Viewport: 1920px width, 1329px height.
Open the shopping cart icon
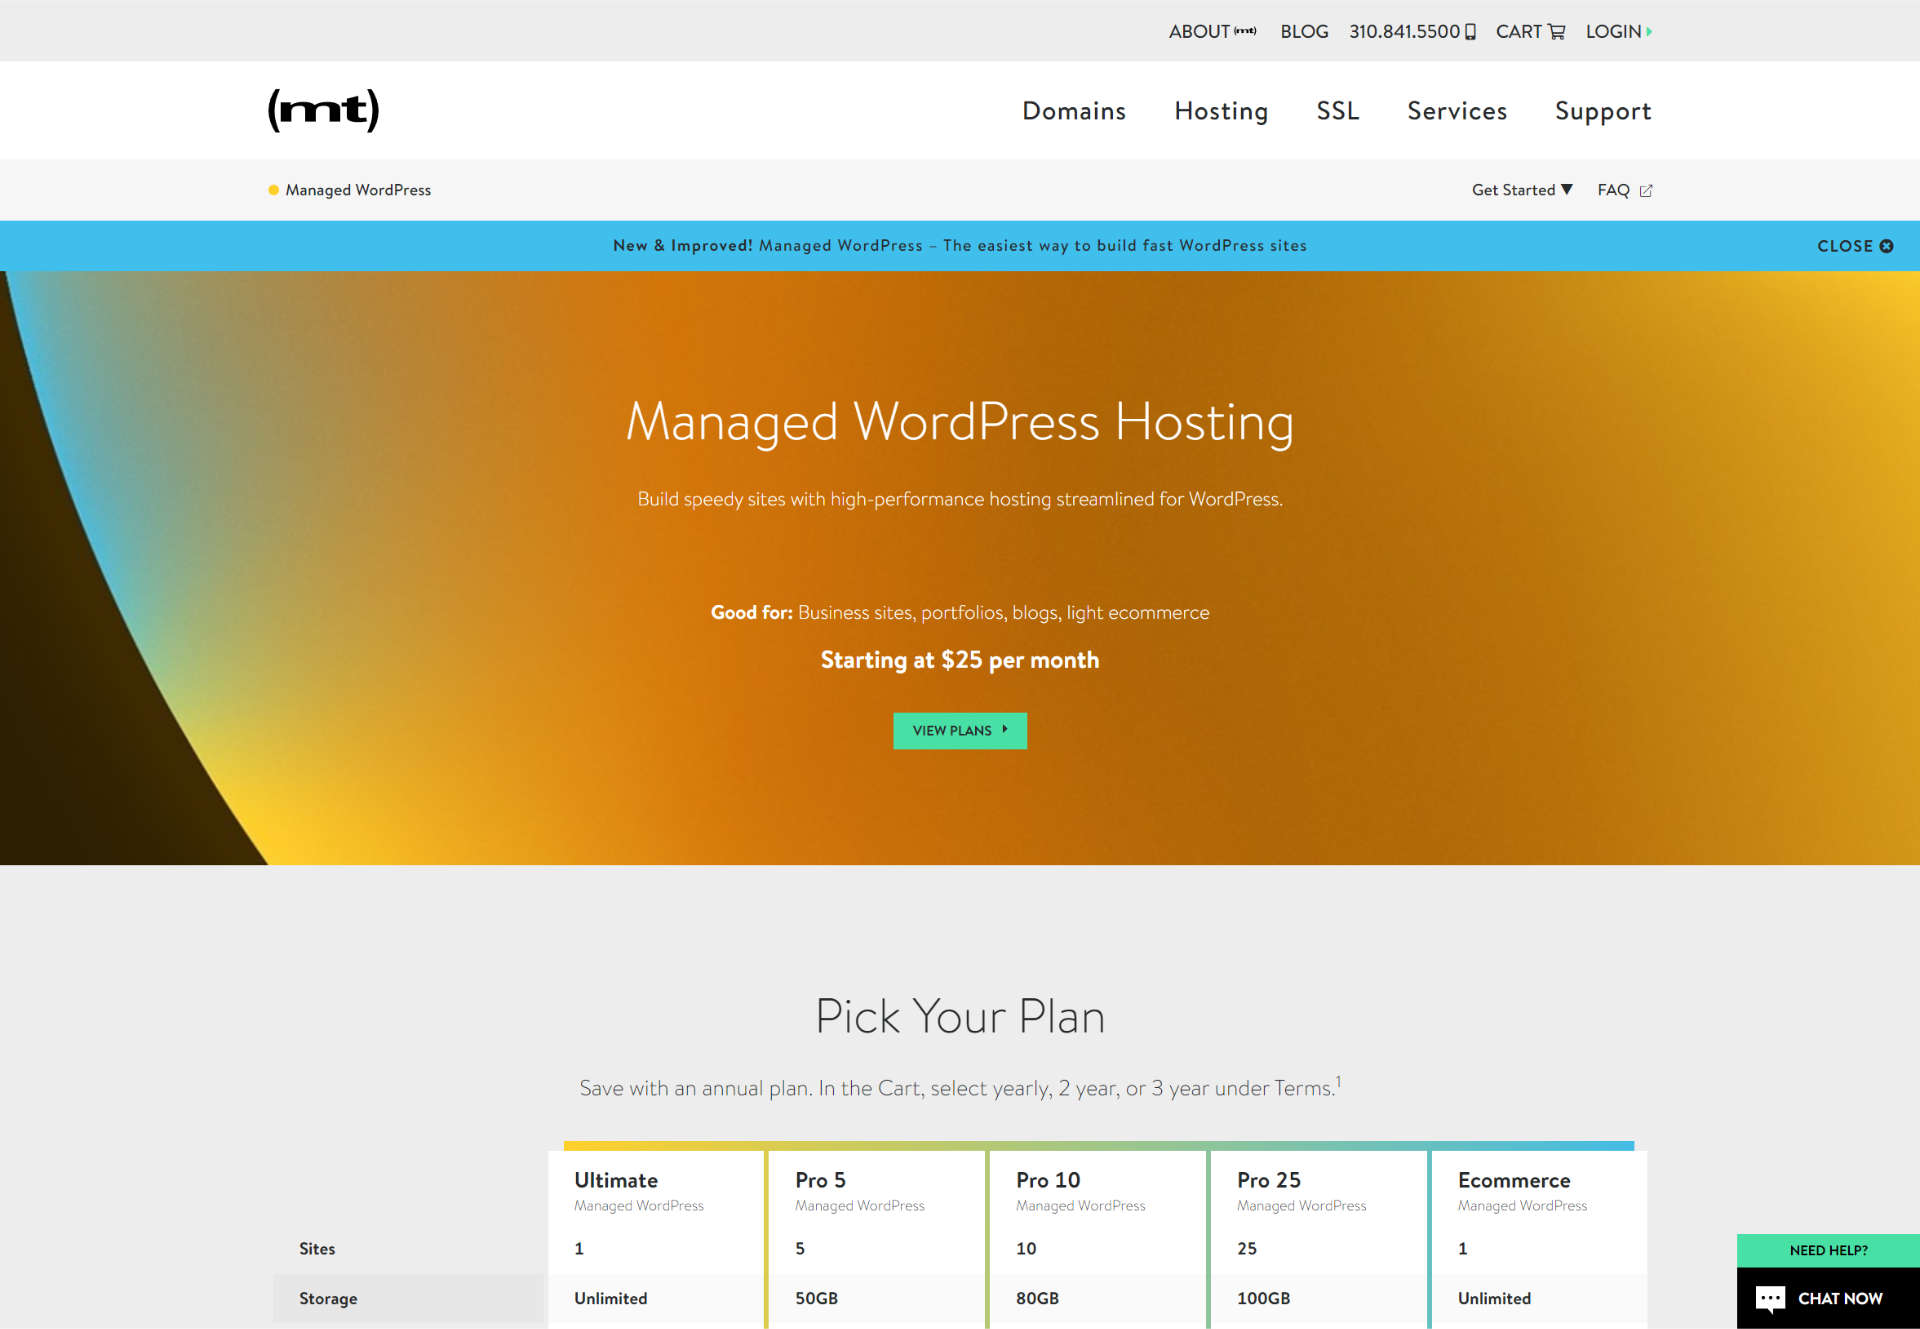click(x=1557, y=32)
